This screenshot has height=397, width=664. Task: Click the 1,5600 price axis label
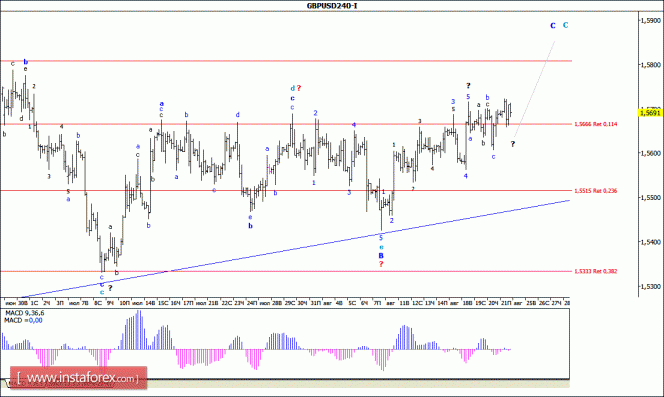point(651,153)
